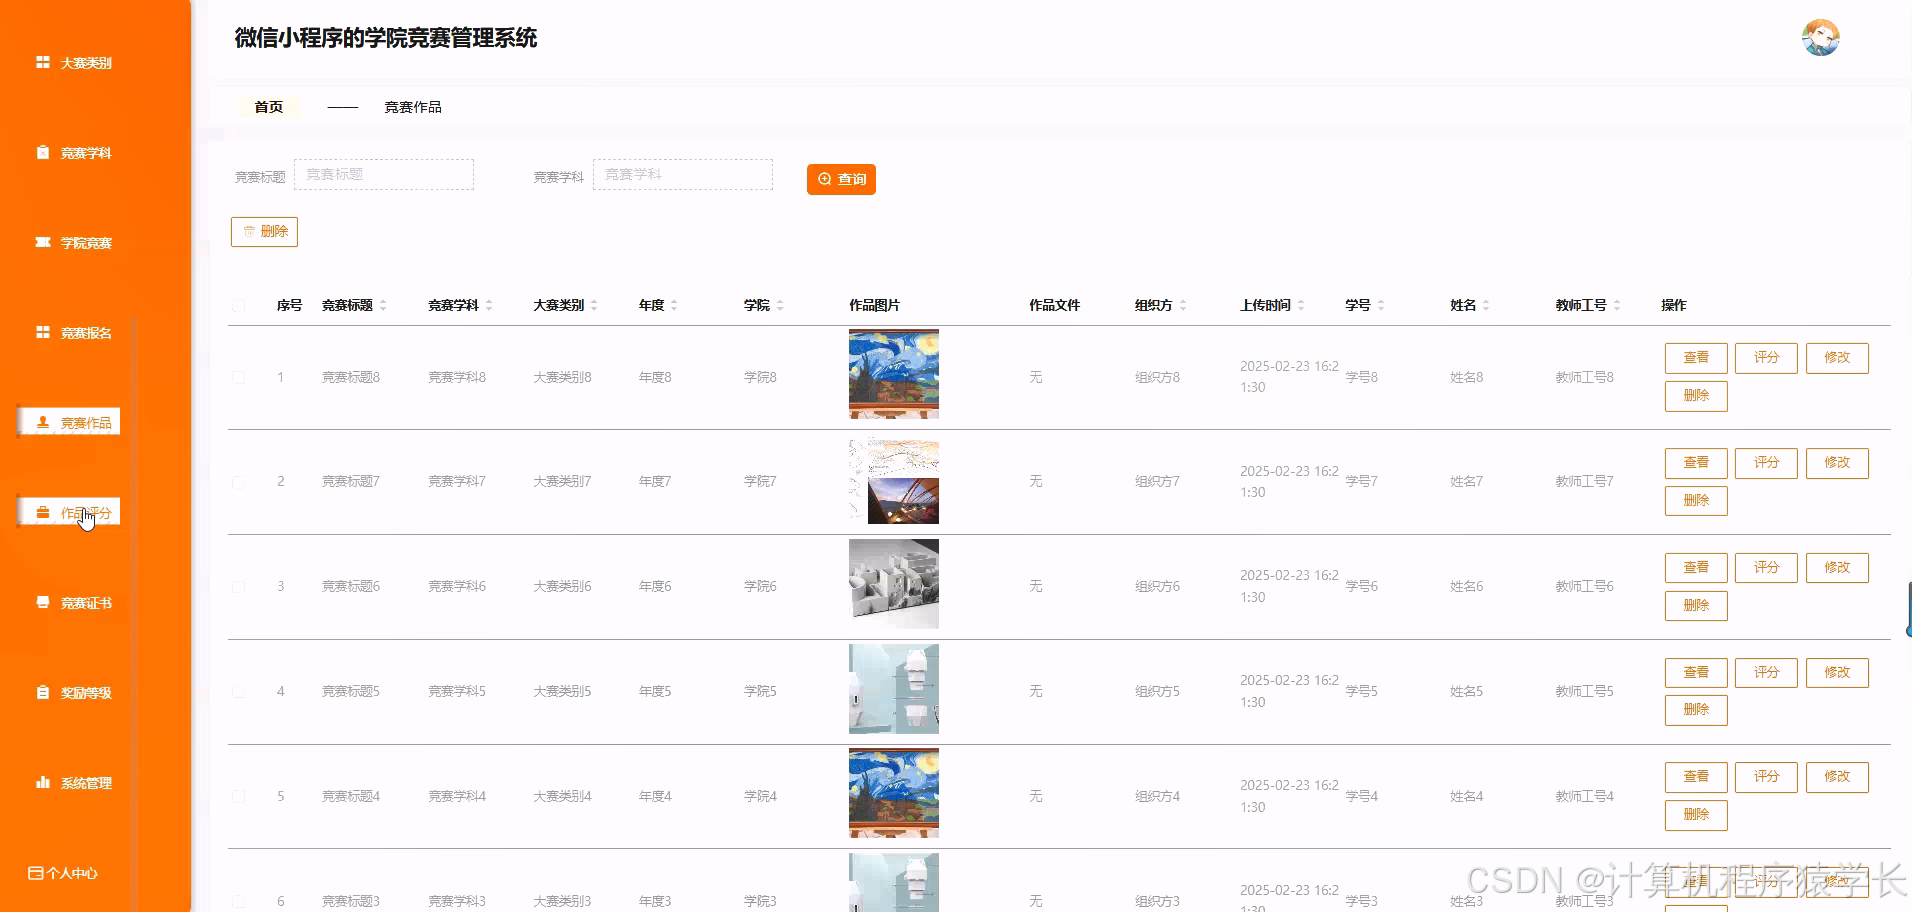Click 查看 for row 竞赛标题6

[x=1696, y=568]
